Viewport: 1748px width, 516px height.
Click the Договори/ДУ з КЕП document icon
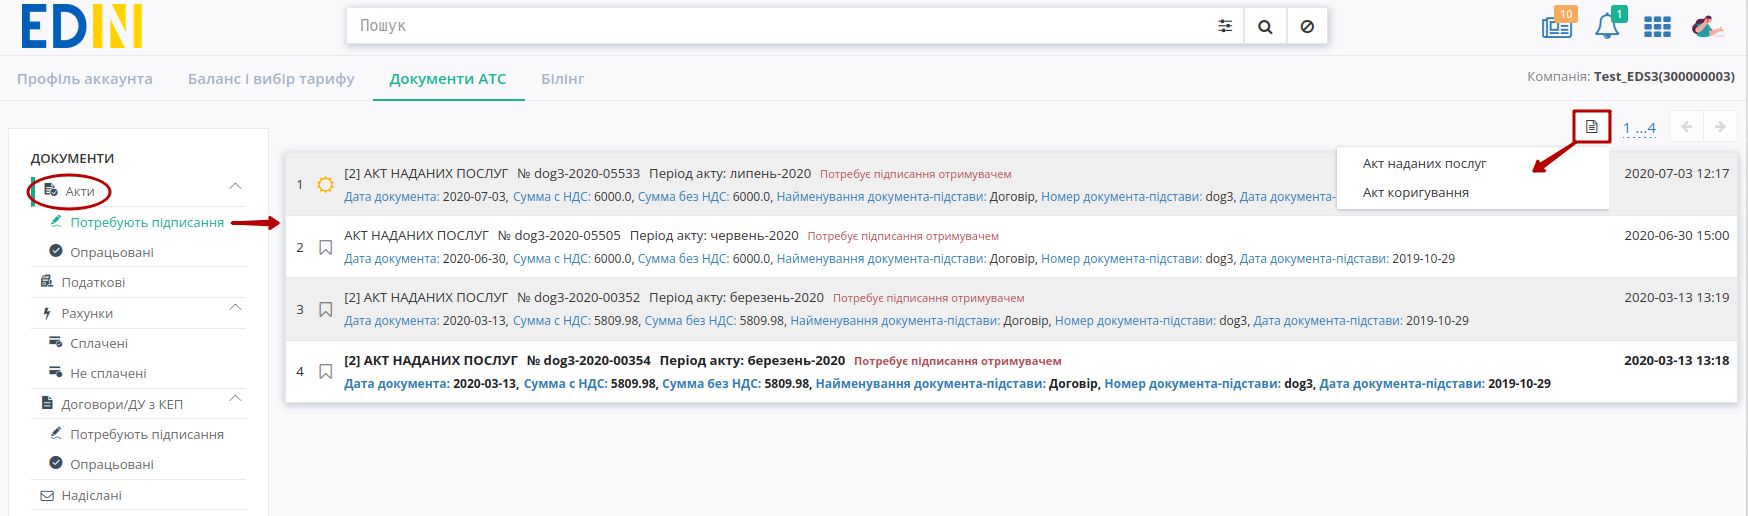(x=47, y=403)
